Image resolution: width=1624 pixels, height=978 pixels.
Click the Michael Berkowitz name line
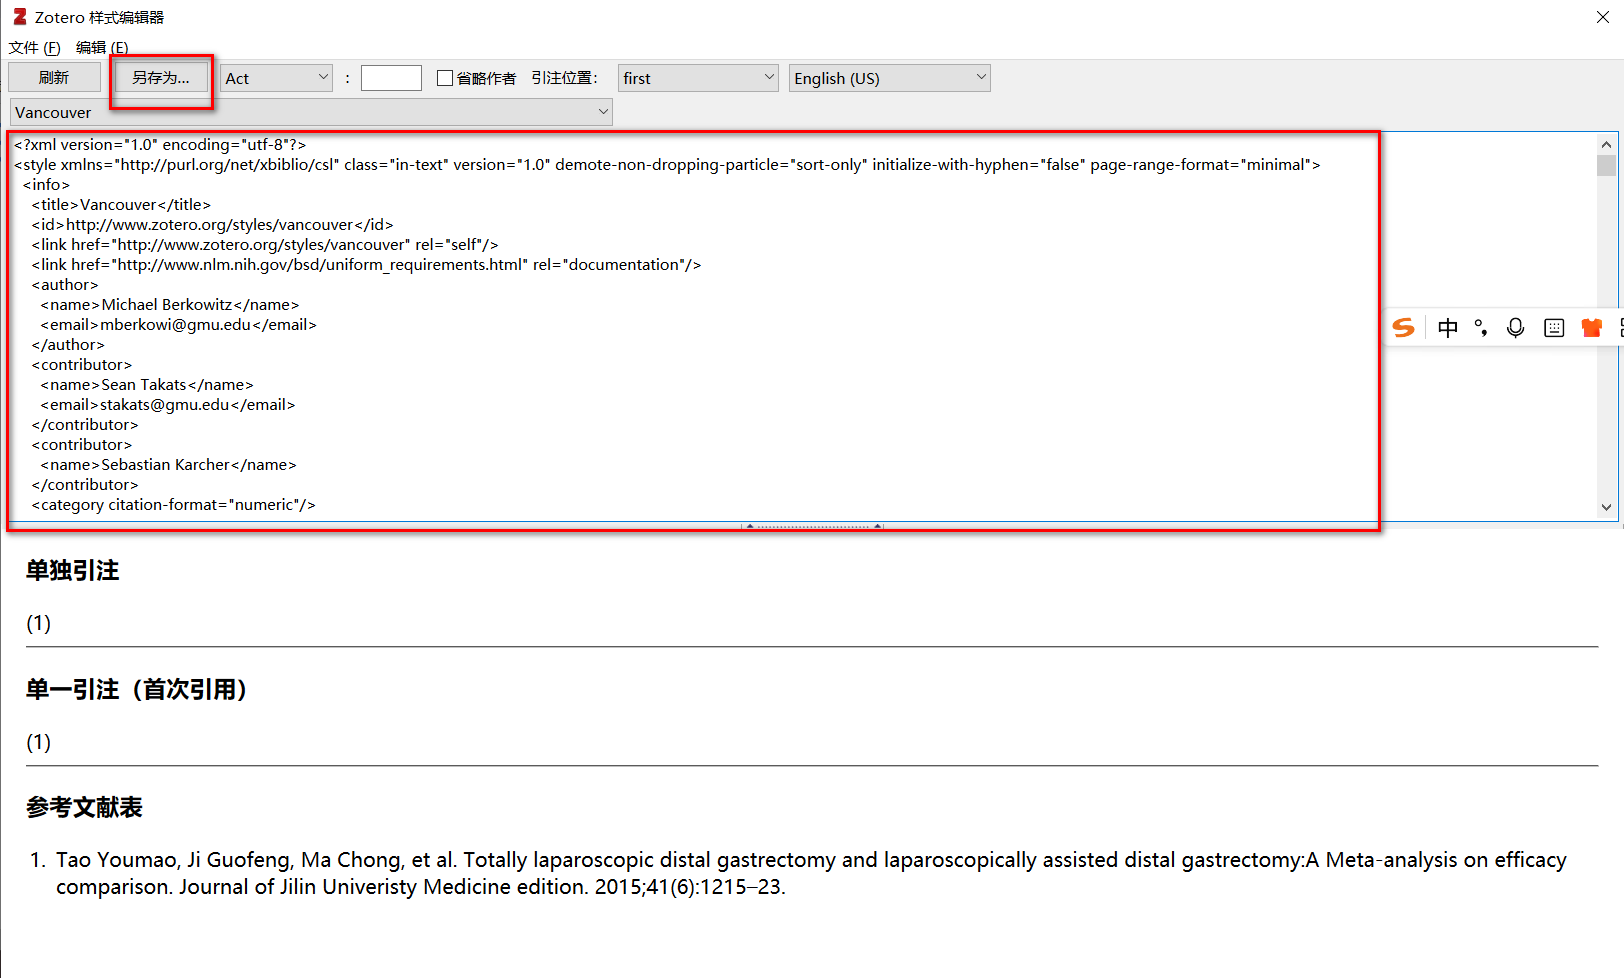(x=170, y=305)
